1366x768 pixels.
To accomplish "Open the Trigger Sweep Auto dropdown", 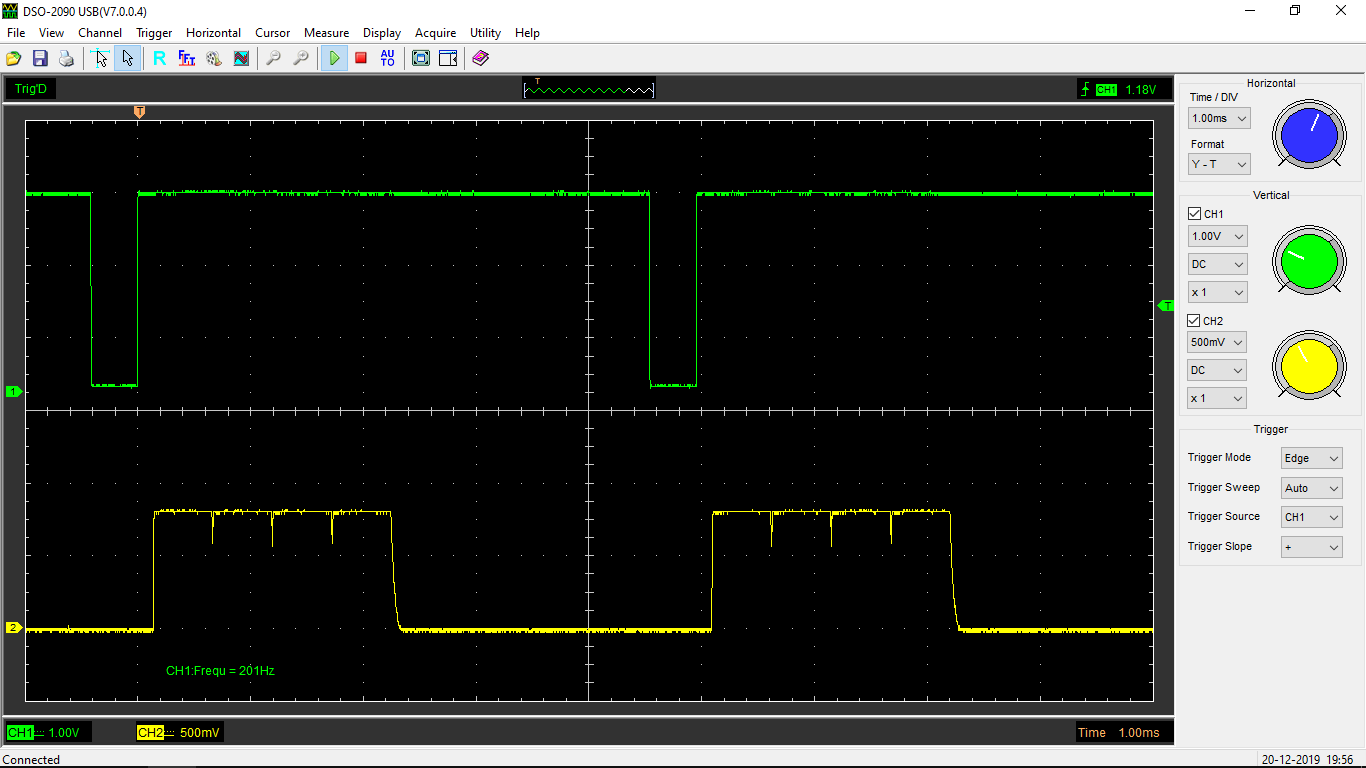I will point(1311,488).
